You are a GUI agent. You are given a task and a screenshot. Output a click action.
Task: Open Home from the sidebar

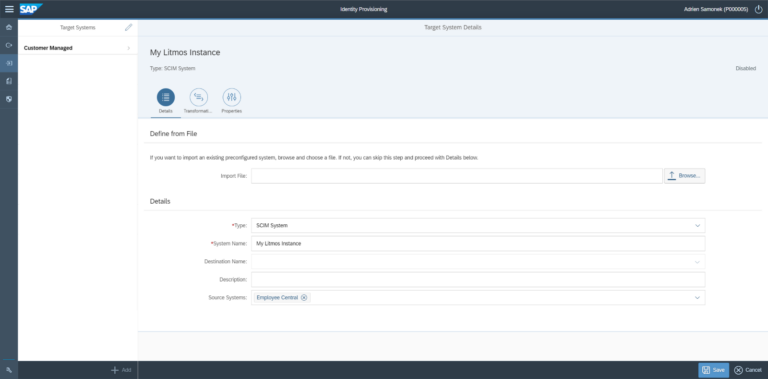pos(9,27)
